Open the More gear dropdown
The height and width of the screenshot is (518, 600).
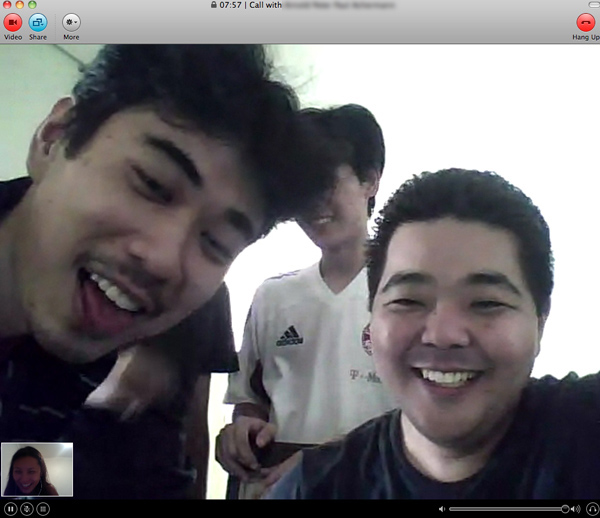(71, 21)
